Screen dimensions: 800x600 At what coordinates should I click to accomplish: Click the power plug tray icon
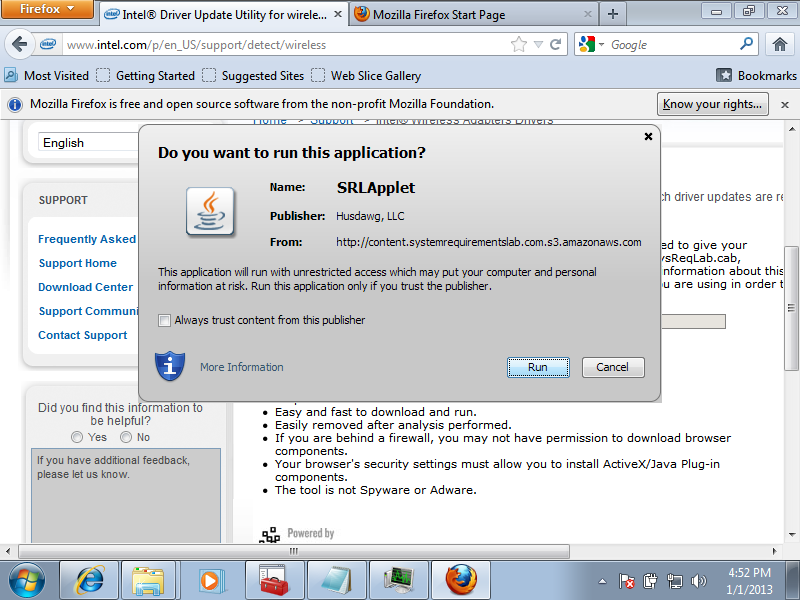(x=650, y=581)
